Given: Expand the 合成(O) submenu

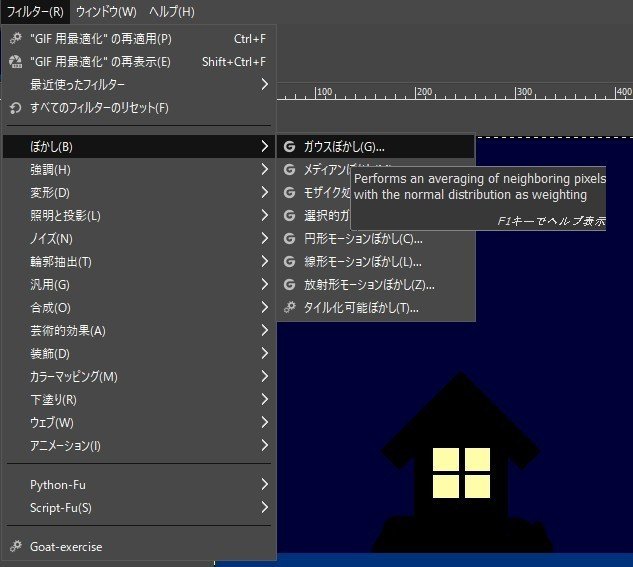Looking at the screenshot, I should coord(139,308).
